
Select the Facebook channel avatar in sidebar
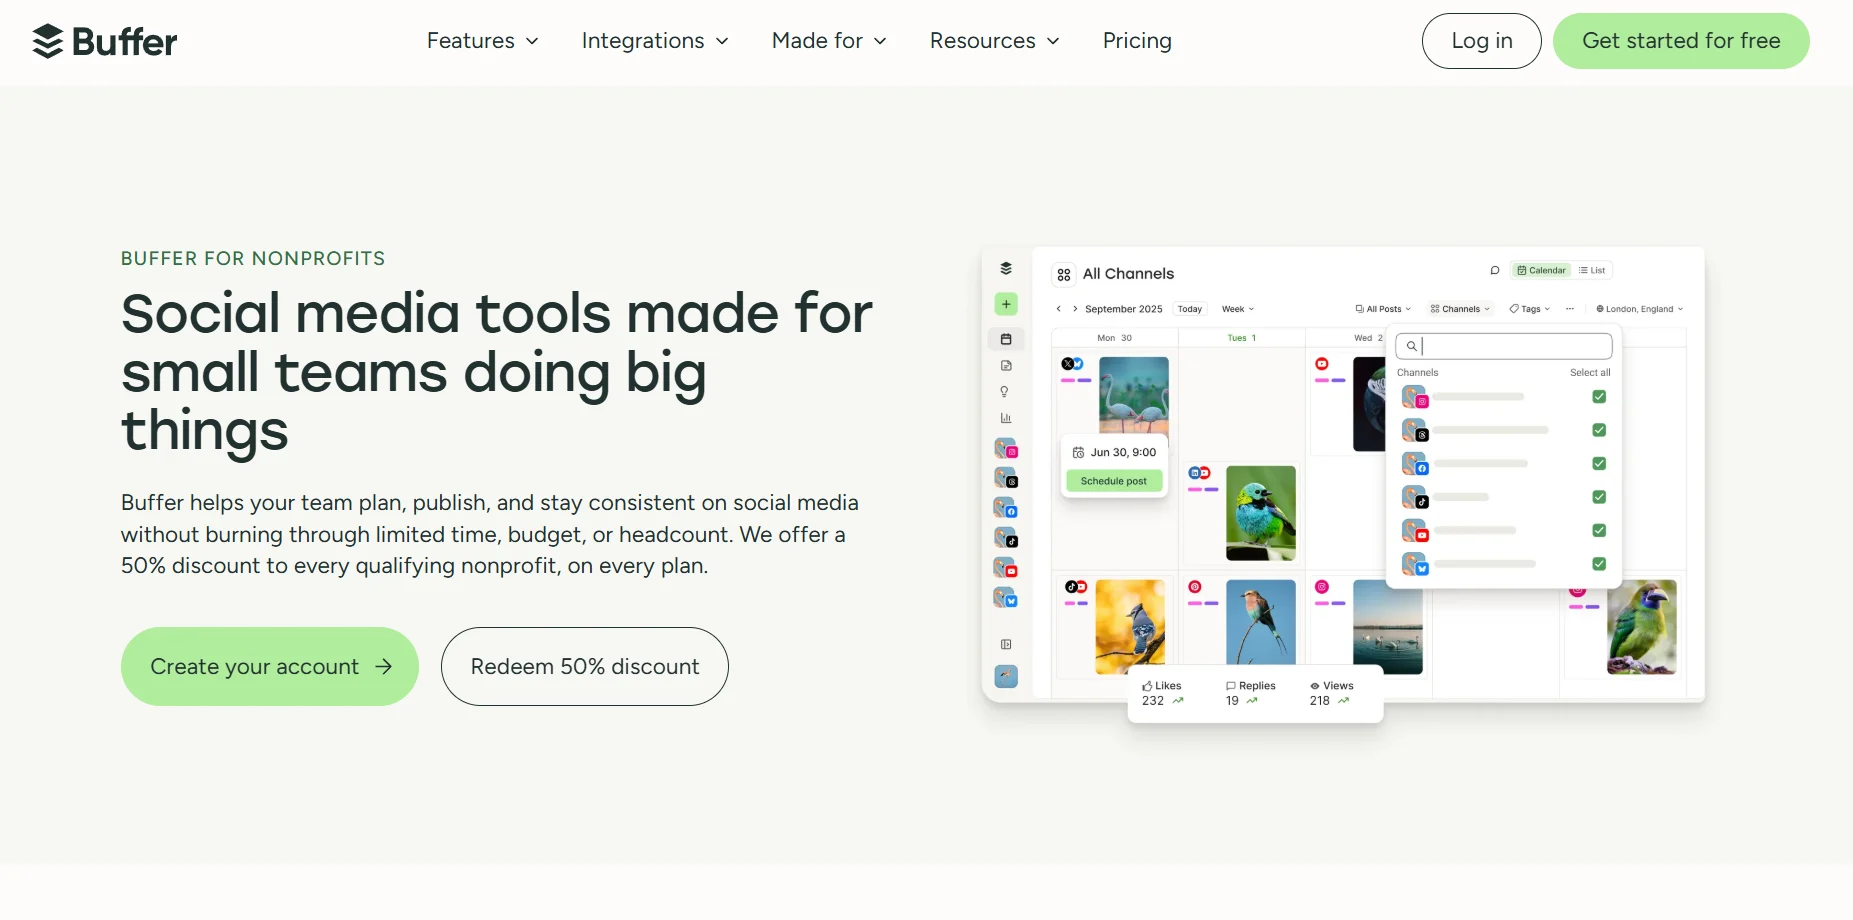(x=1006, y=508)
